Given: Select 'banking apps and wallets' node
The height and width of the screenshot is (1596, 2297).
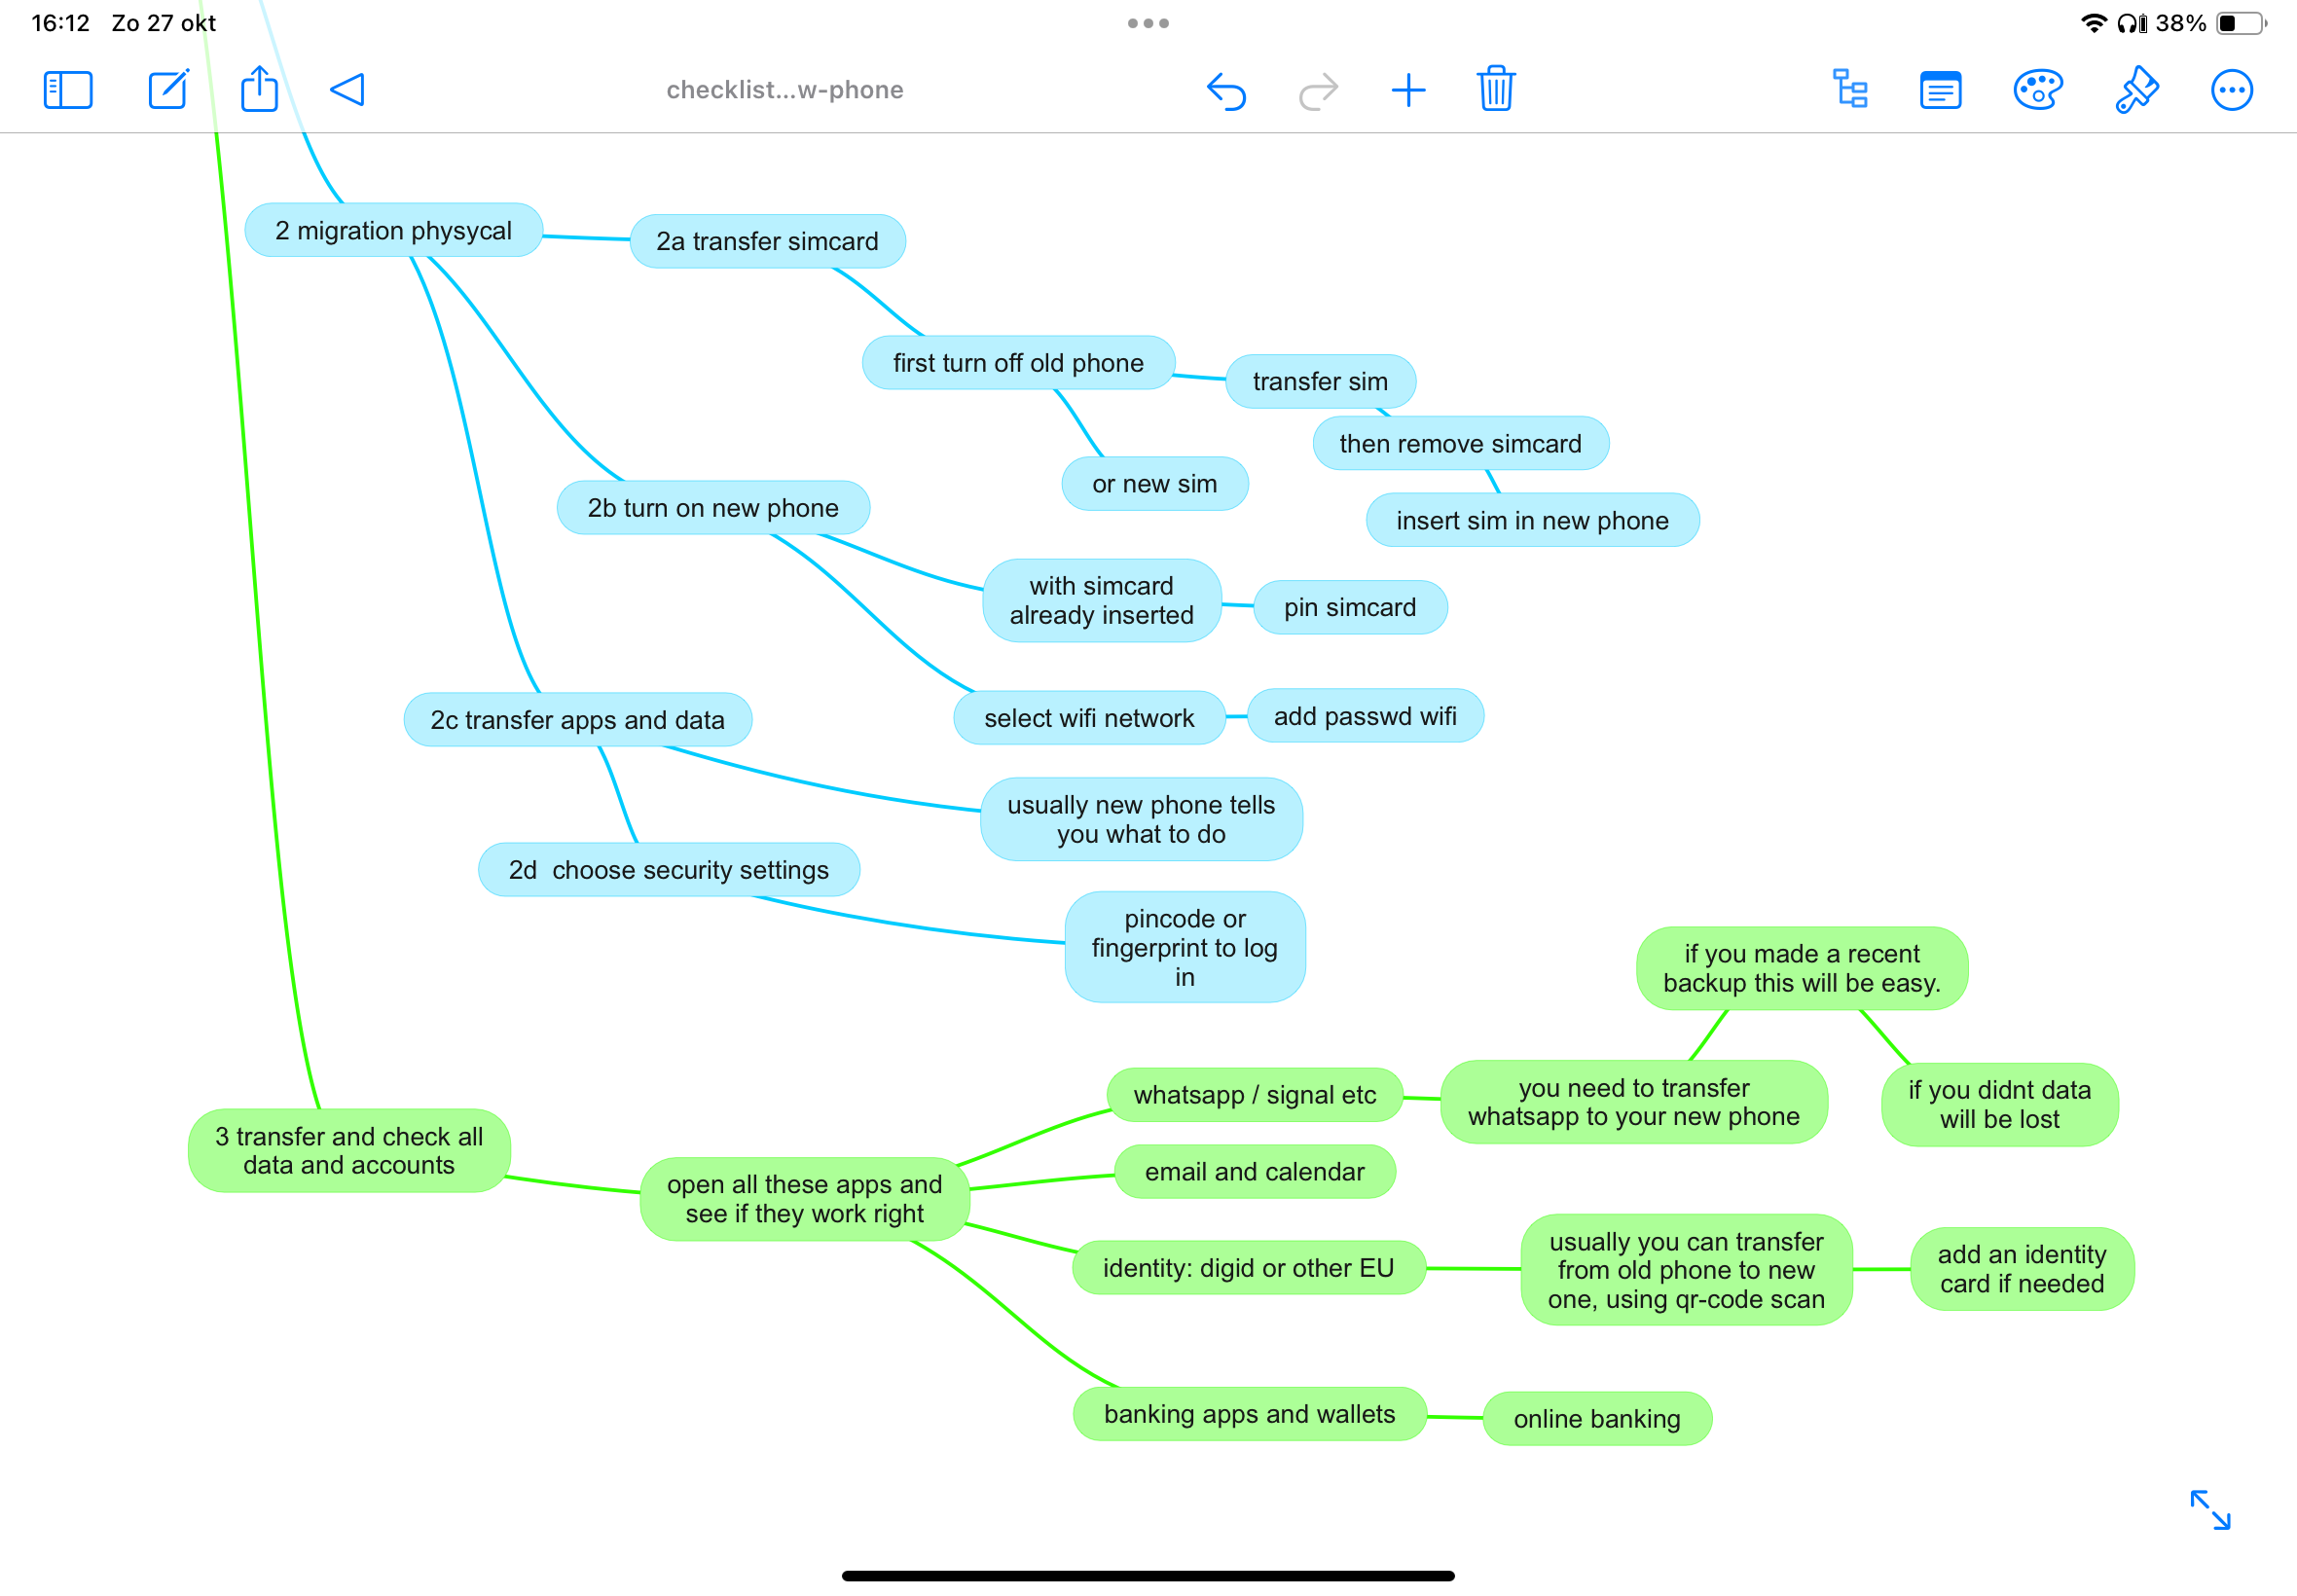Looking at the screenshot, I should tap(1249, 1414).
